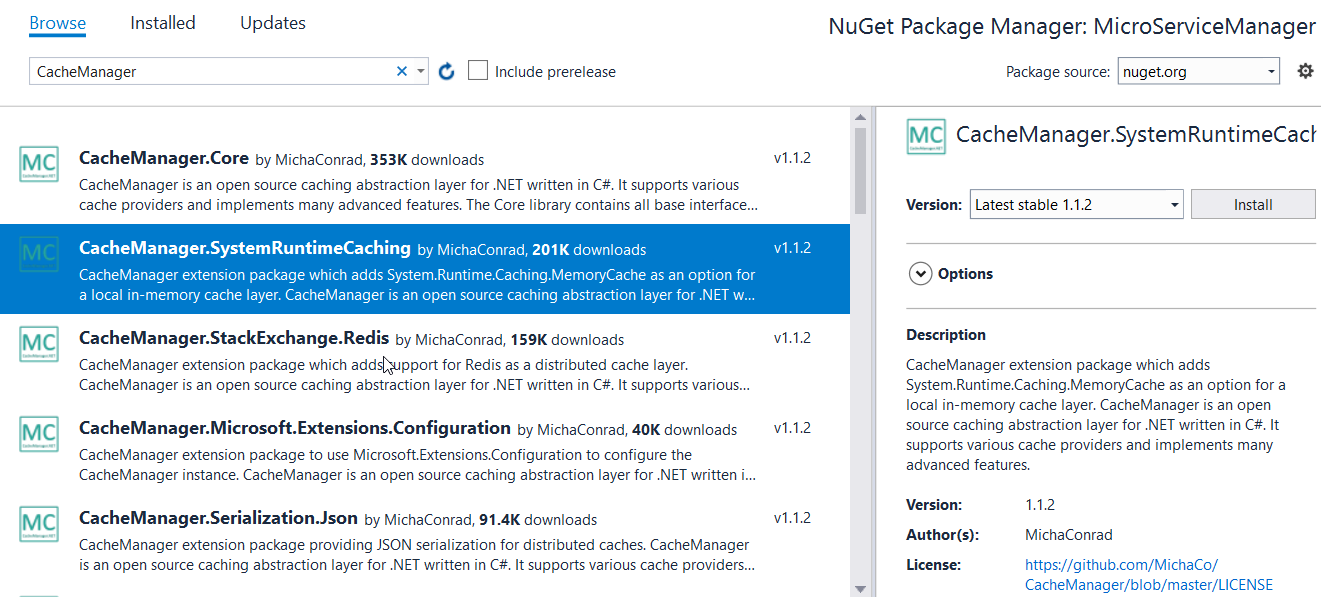Click the package list scroll down arrow
1321x597 pixels.
point(860,589)
